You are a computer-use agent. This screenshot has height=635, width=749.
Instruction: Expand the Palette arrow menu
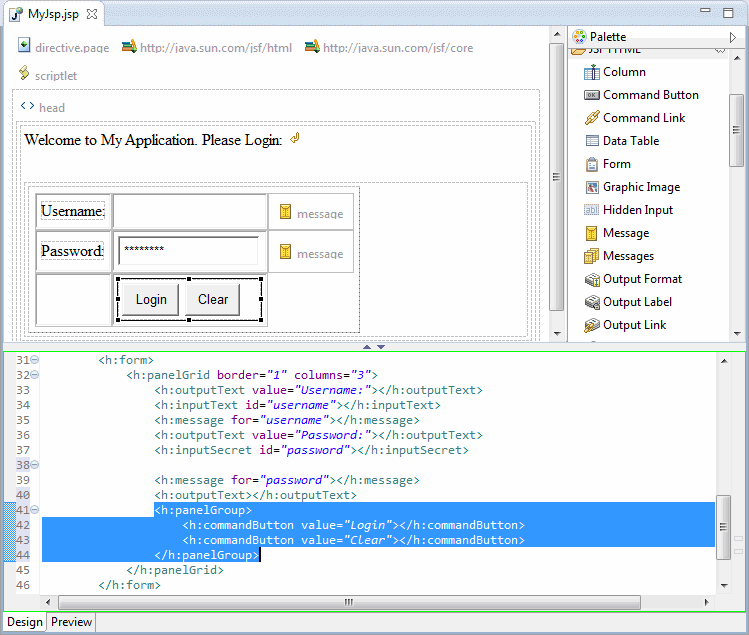point(734,37)
